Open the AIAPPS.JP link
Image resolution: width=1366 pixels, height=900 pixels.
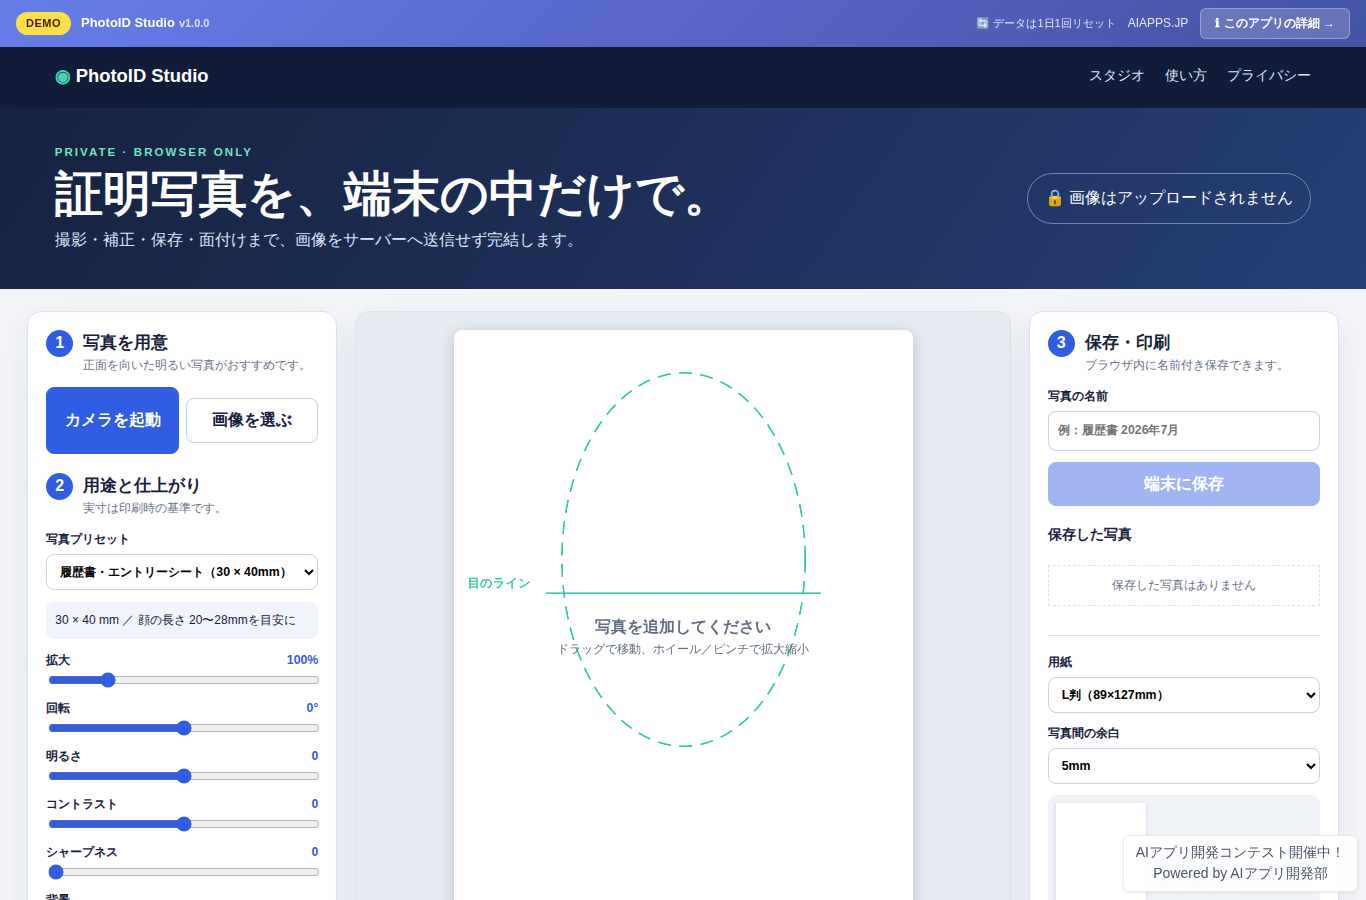coord(1158,23)
